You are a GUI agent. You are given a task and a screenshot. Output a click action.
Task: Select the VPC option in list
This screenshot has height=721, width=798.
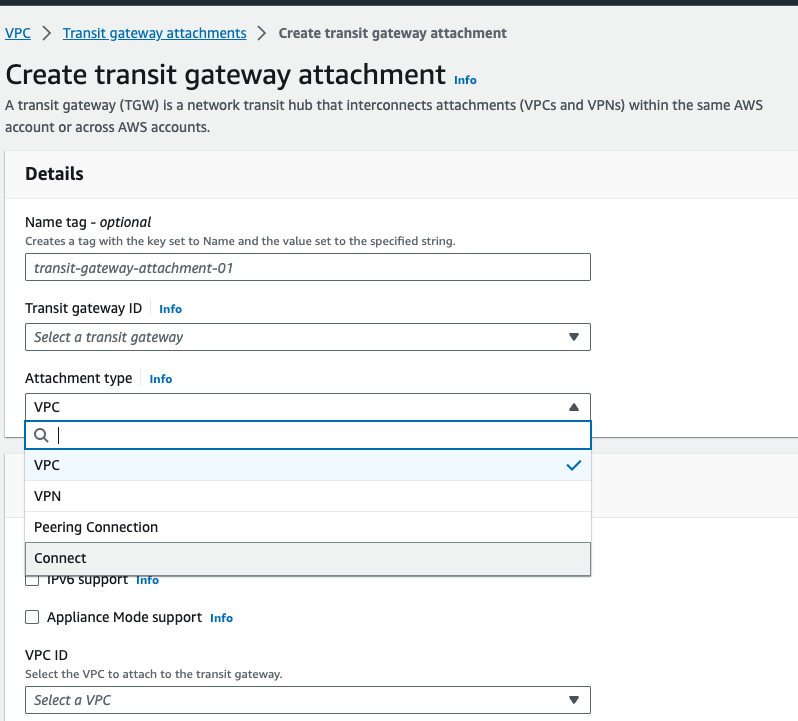pos(47,465)
